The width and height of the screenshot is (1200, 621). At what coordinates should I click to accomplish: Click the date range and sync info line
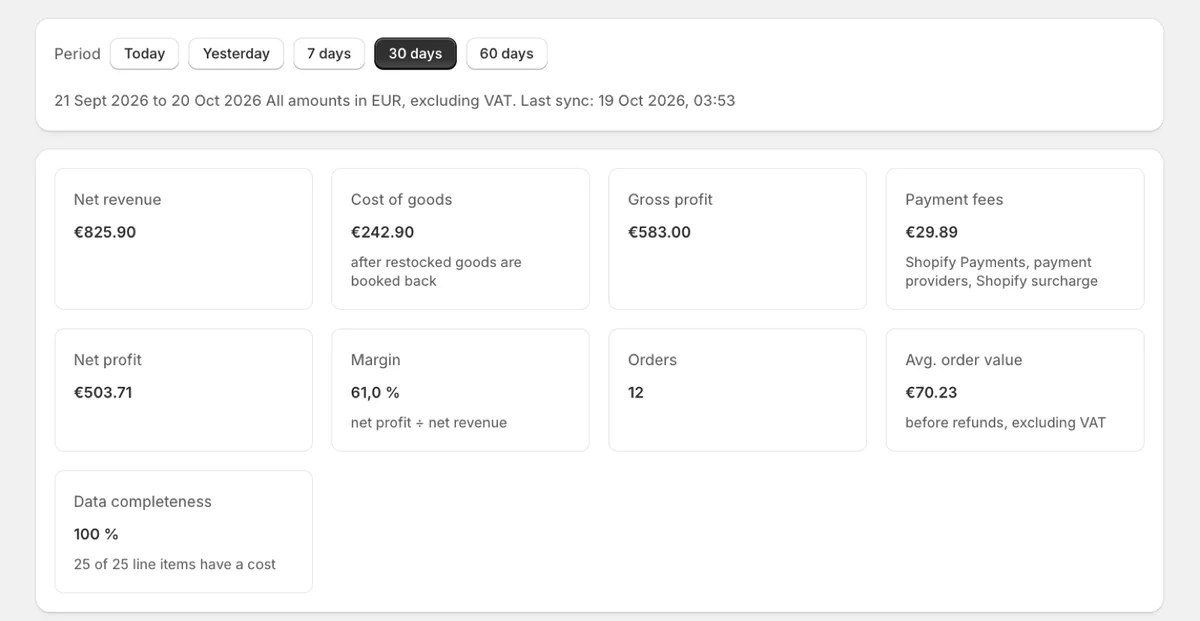tap(395, 101)
